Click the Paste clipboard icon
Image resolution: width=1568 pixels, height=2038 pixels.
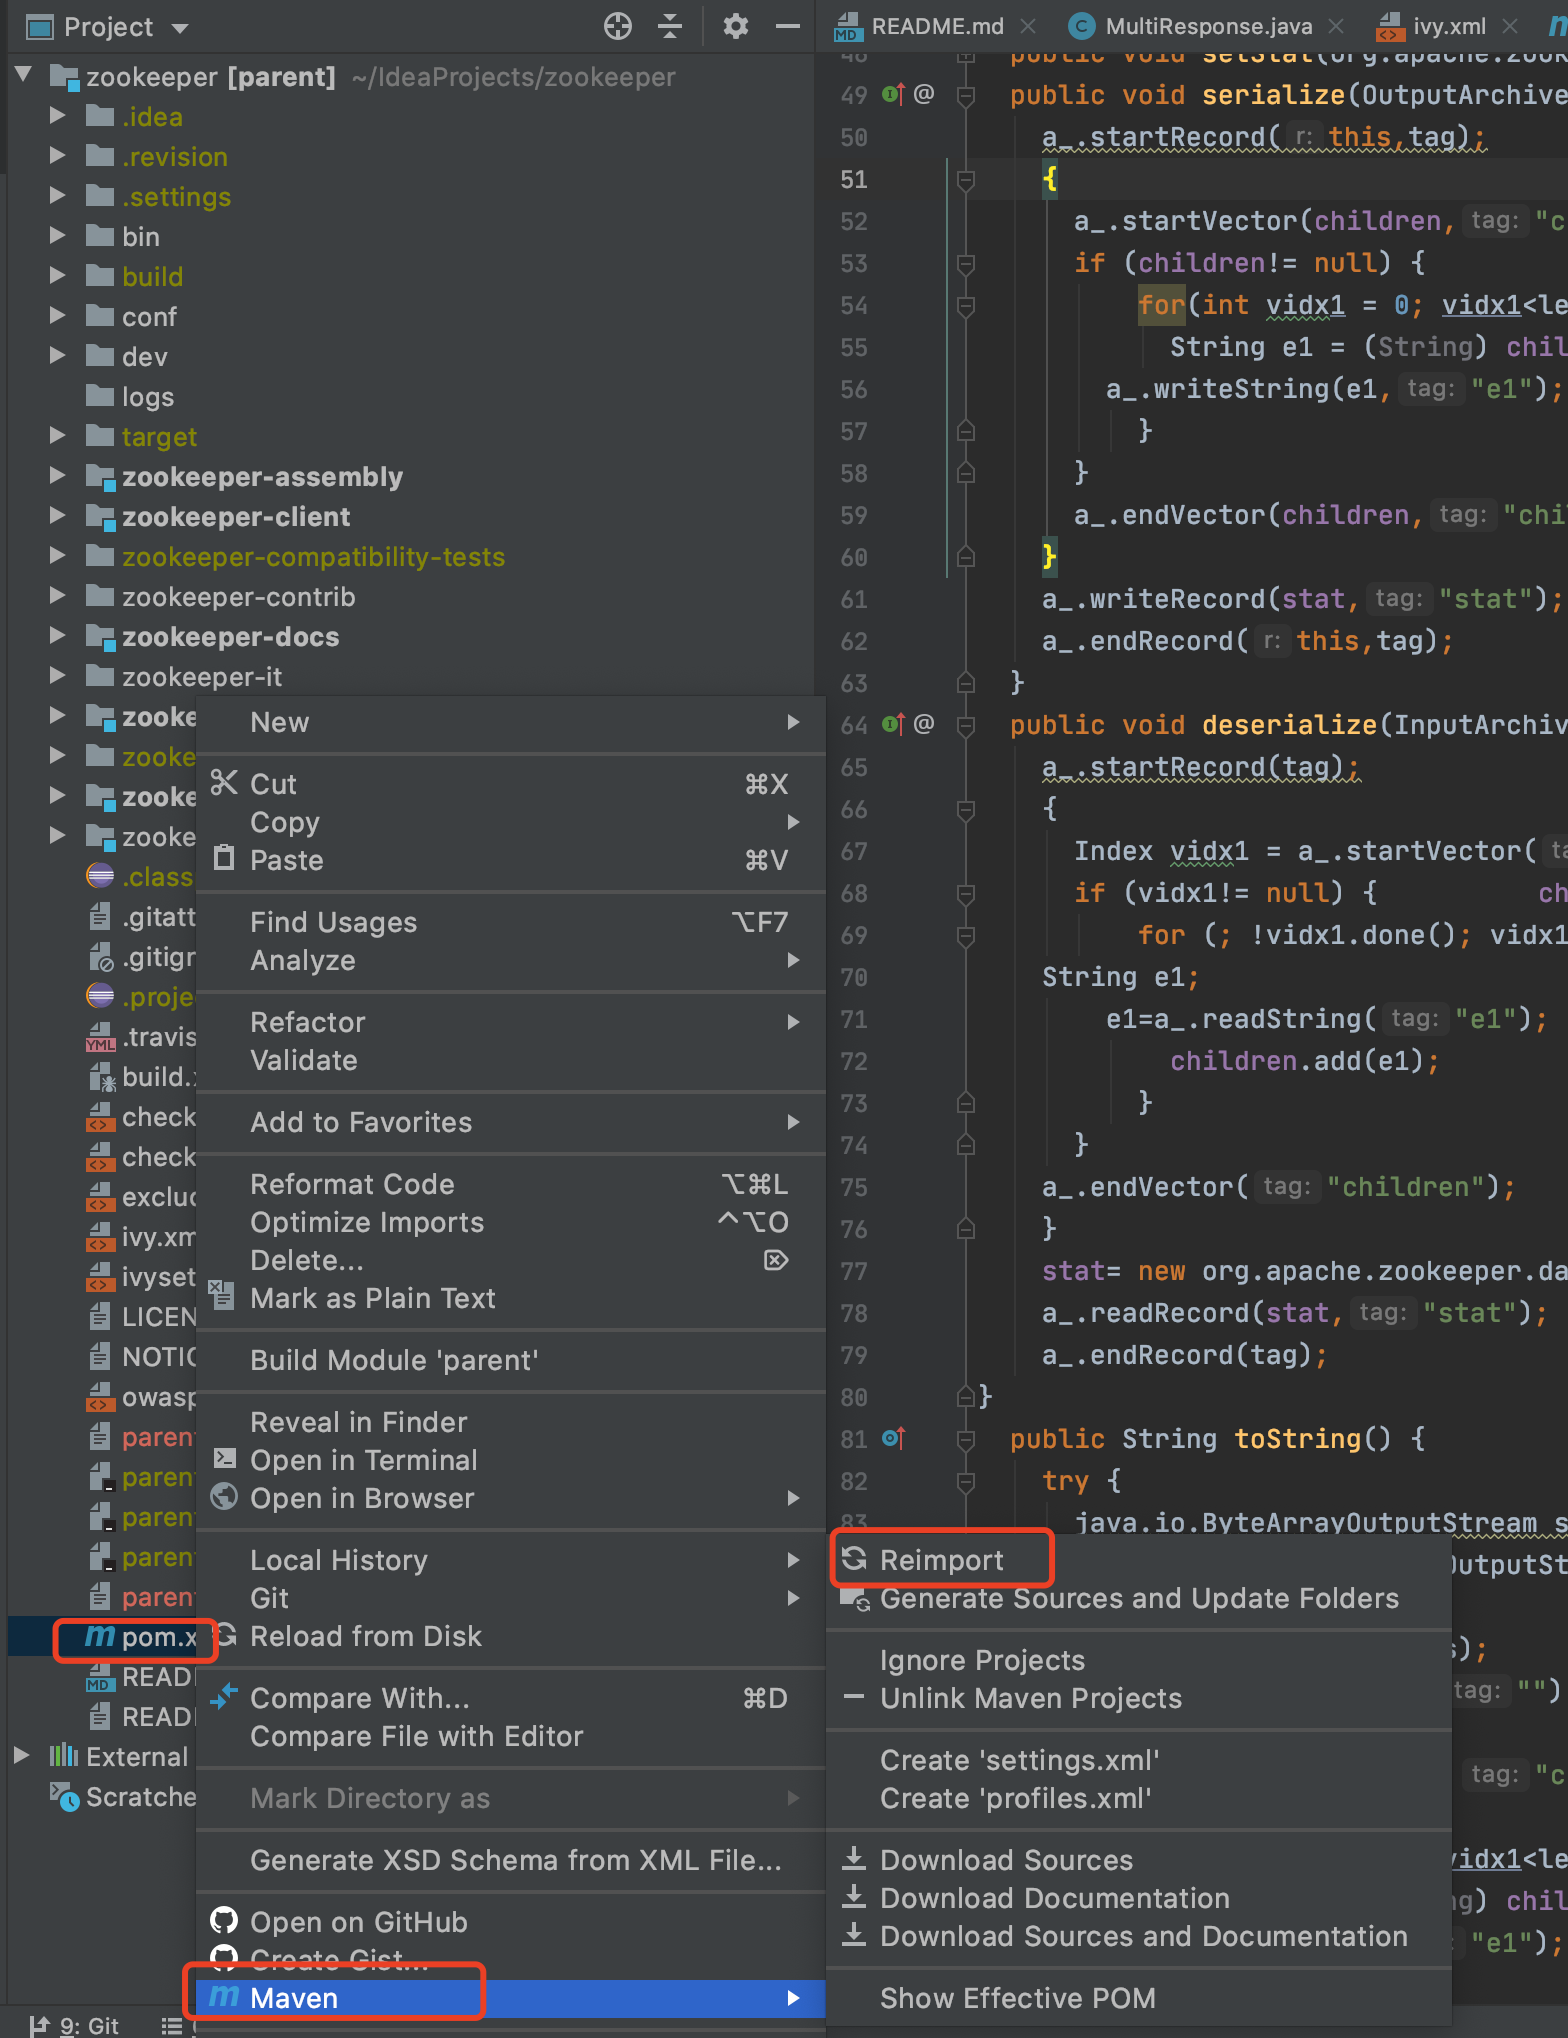click(x=224, y=859)
